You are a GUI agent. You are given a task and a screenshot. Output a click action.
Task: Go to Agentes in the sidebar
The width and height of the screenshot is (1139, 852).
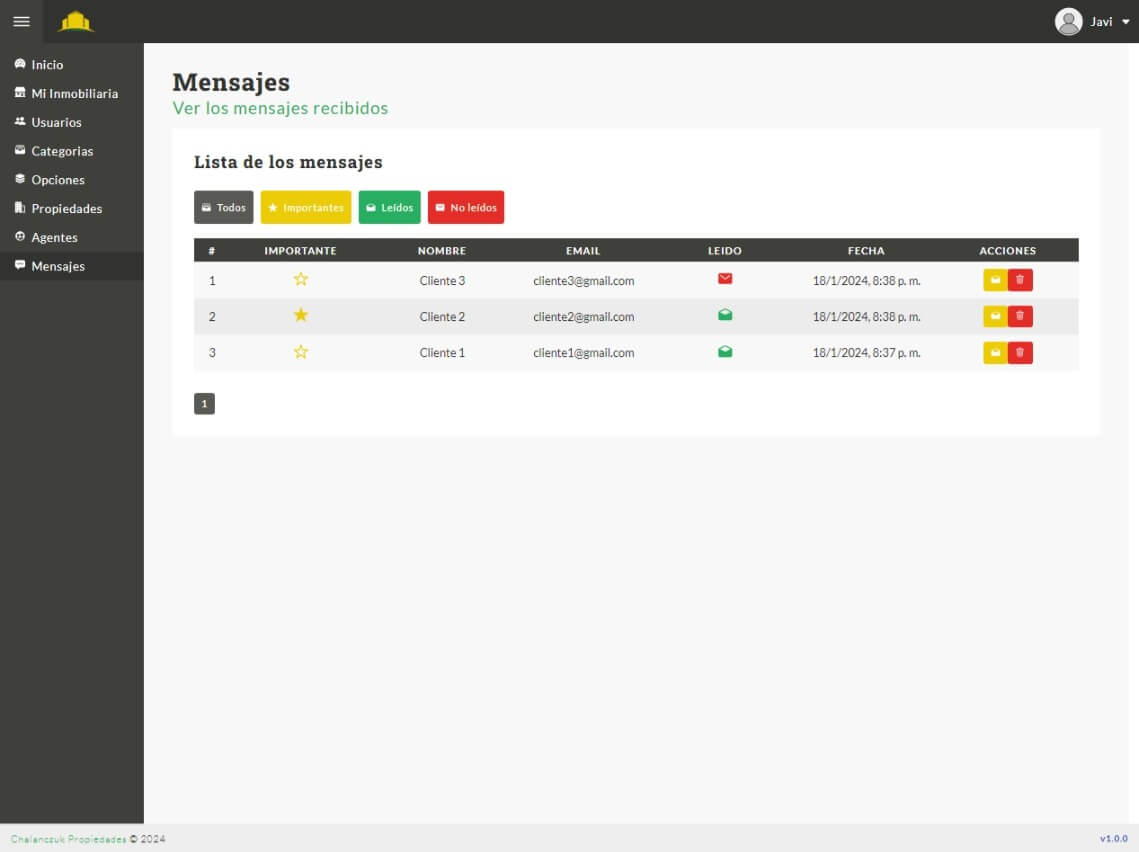tap(54, 238)
